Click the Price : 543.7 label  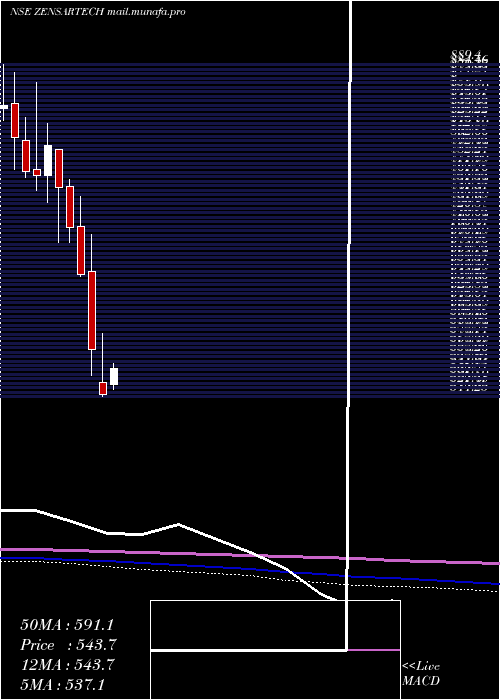[69, 645]
